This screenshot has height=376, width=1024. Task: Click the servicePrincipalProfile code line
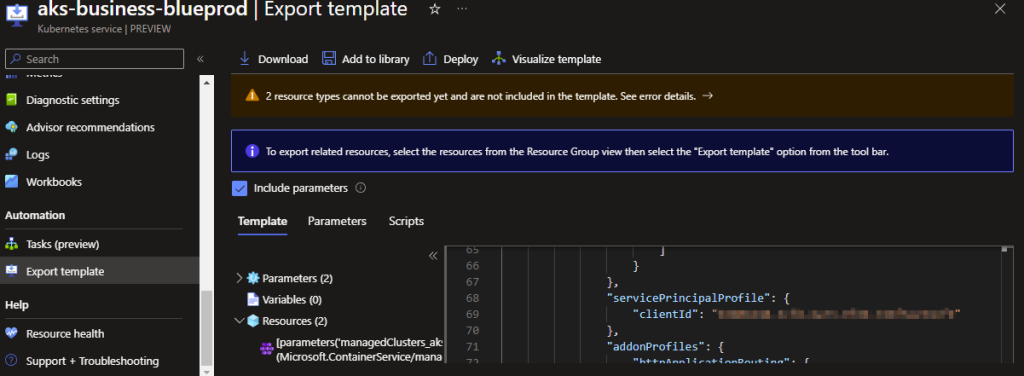tap(699, 298)
